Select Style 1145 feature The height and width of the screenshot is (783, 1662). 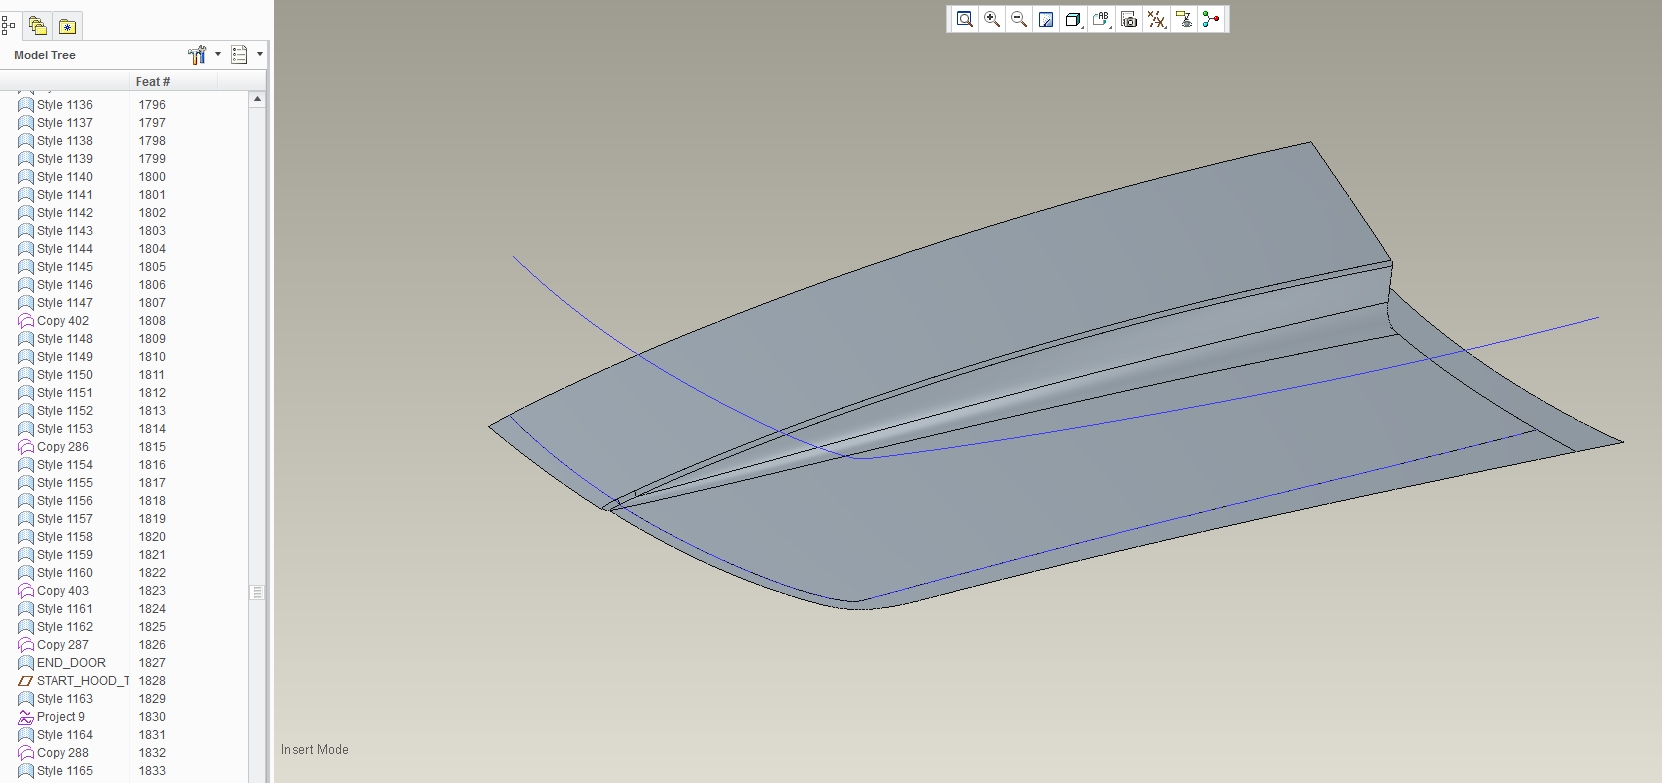point(65,267)
